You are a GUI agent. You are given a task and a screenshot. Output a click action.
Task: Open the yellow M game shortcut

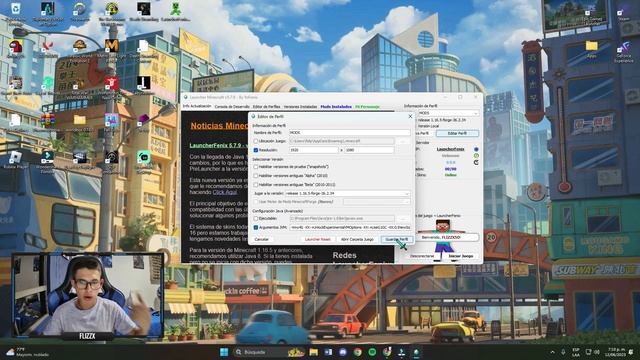111,45
